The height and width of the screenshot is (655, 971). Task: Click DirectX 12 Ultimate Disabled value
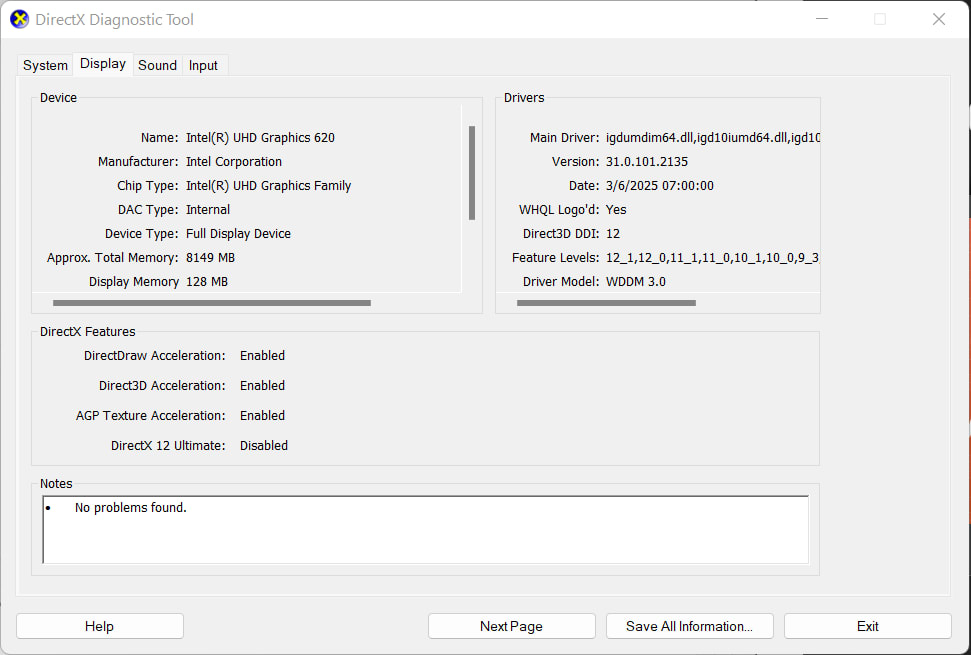pos(264,446)
